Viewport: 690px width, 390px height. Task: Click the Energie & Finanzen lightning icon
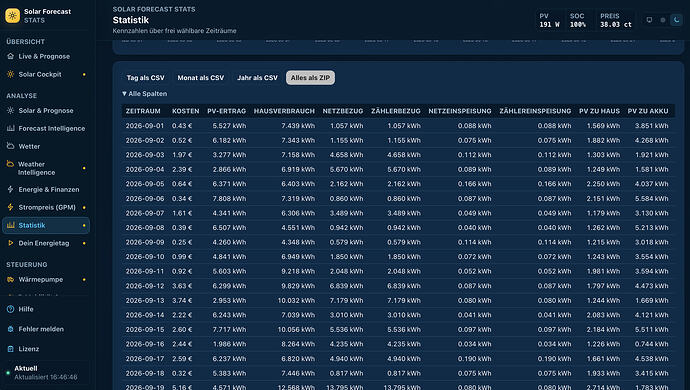click(x=11, y=189)
